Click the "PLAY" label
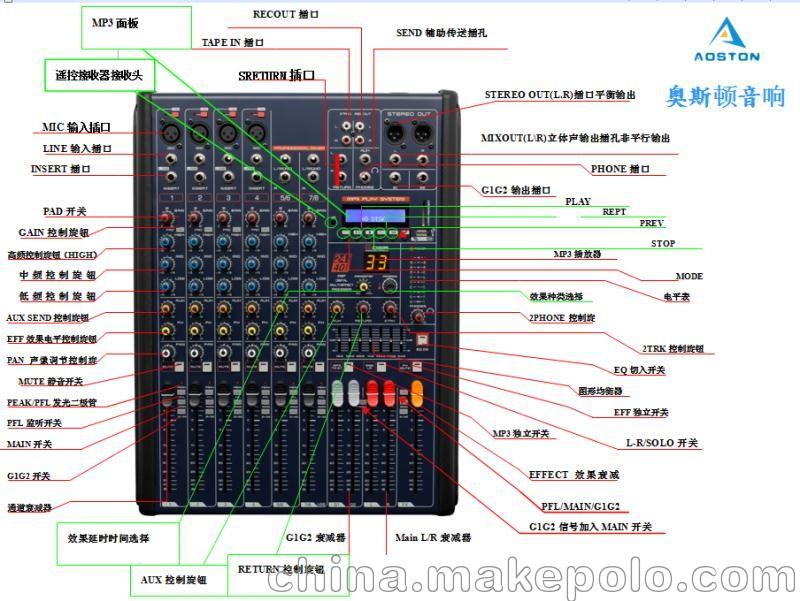 pyautogui.click(x=578, y=202)
